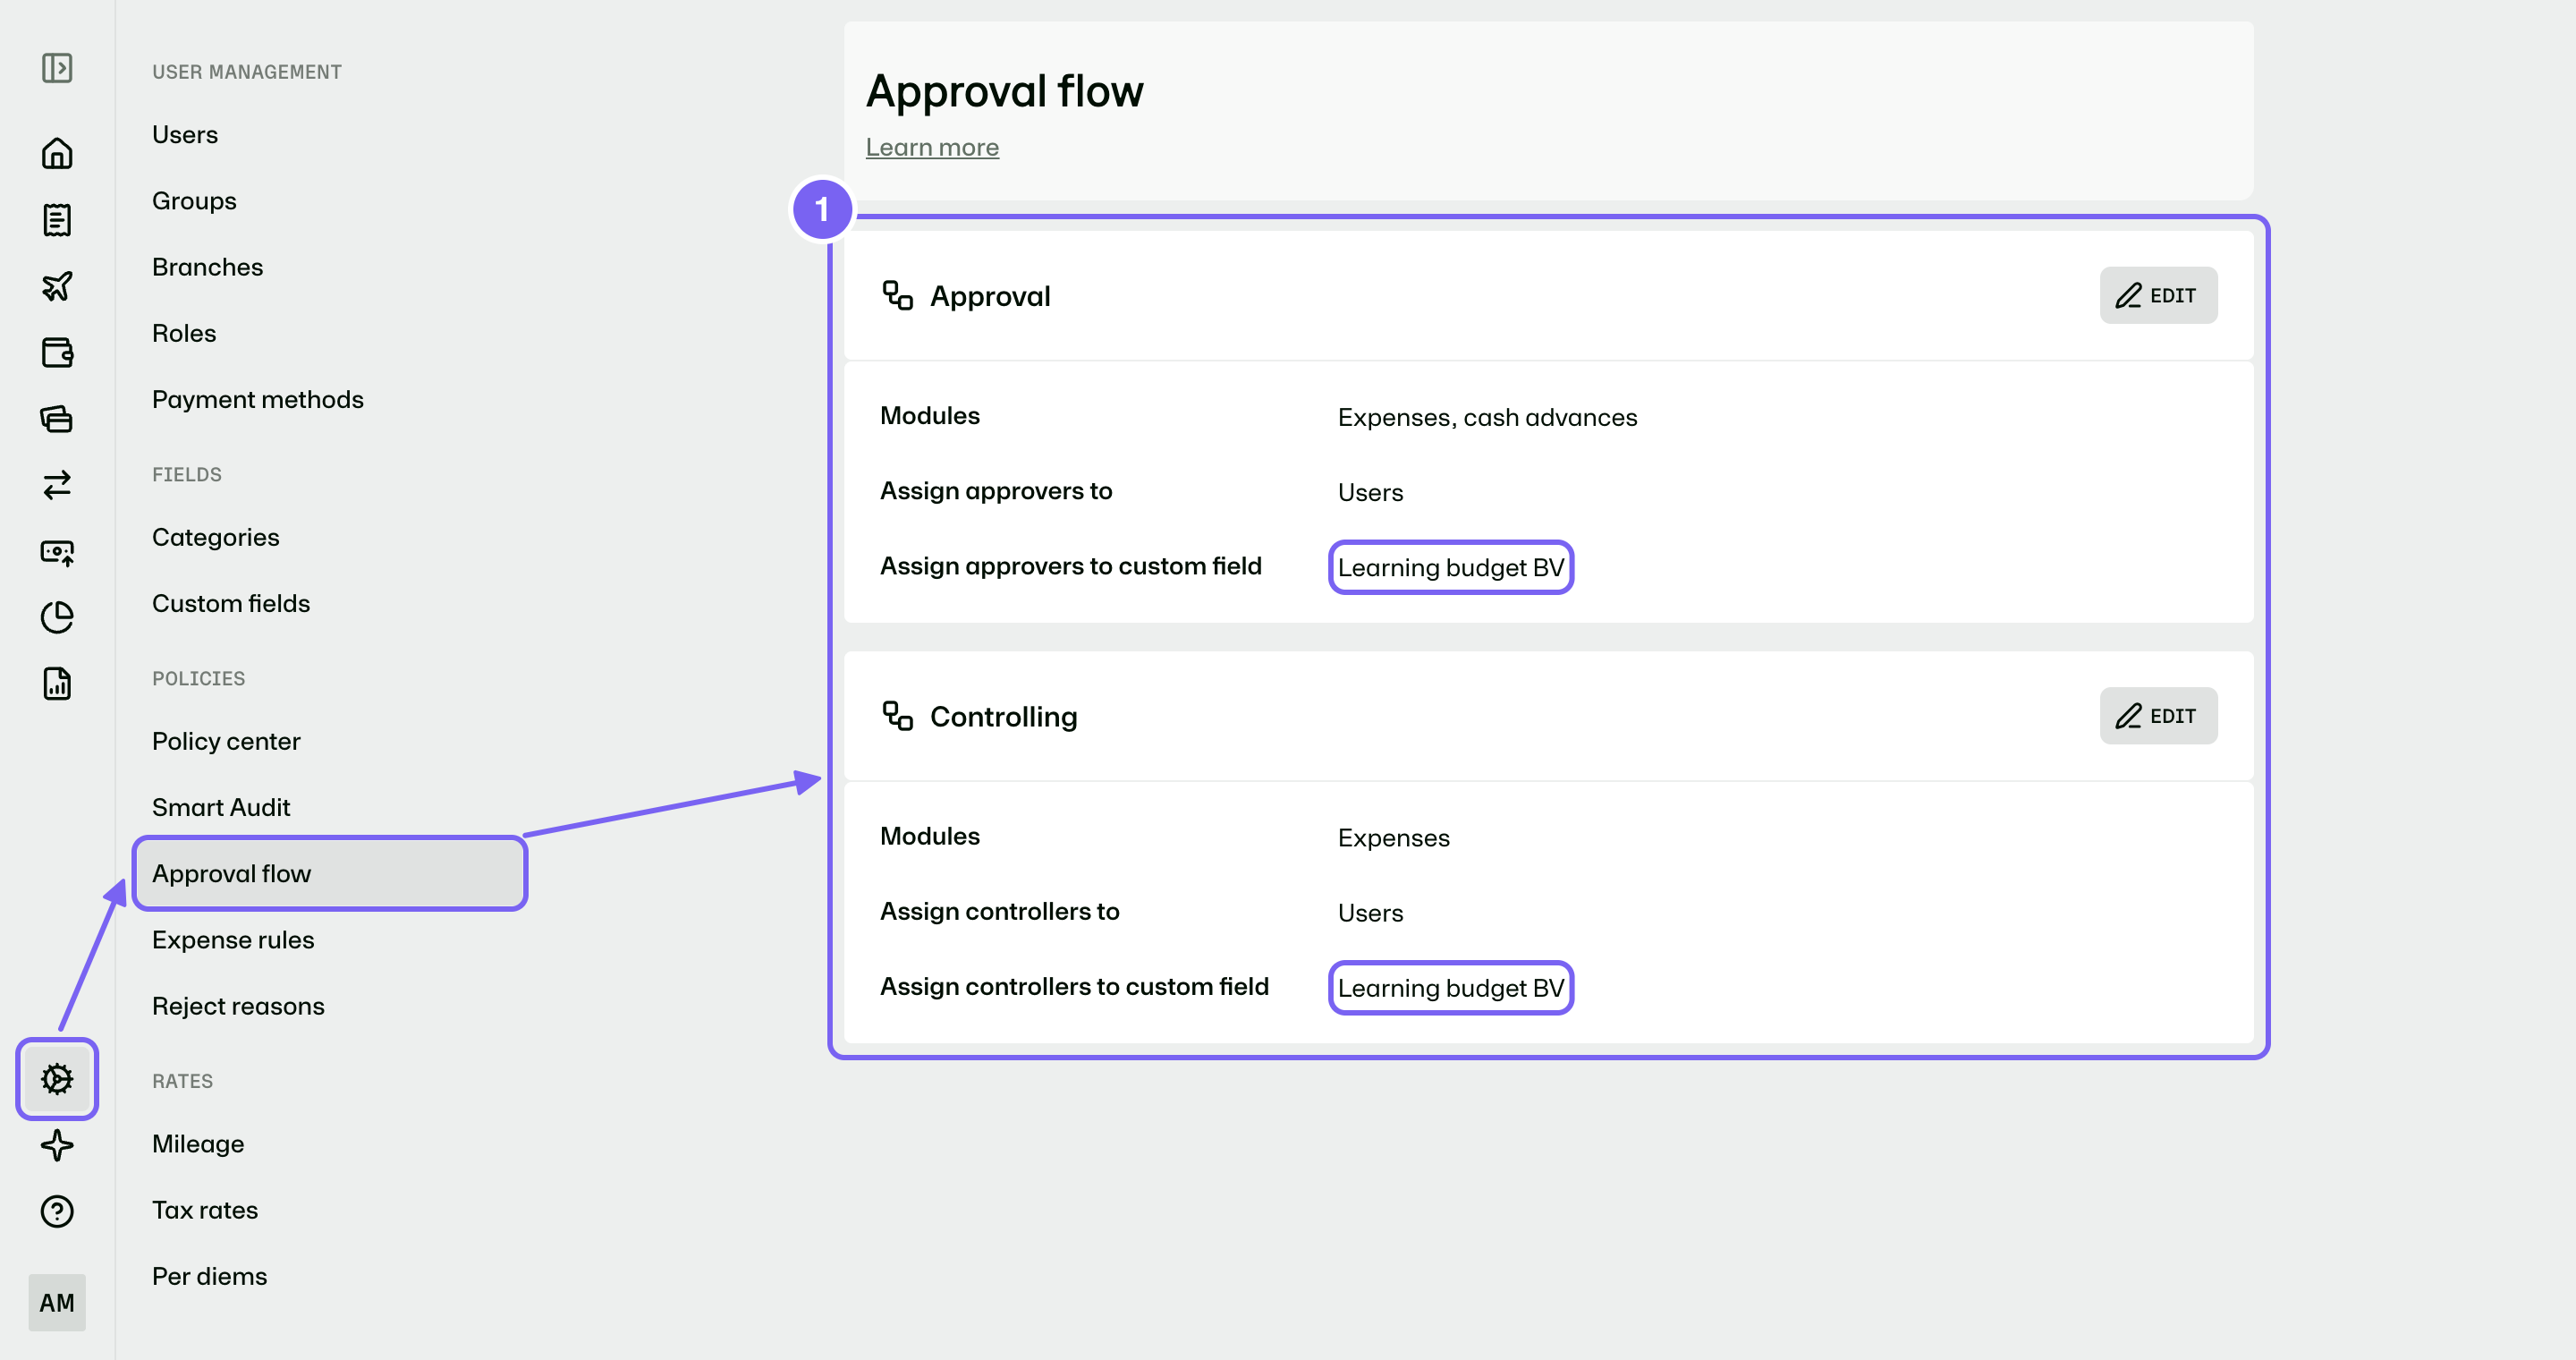Open Tax rates settings
Viewport: 2576px width, 1360px height.
(x=205, y=1210)
